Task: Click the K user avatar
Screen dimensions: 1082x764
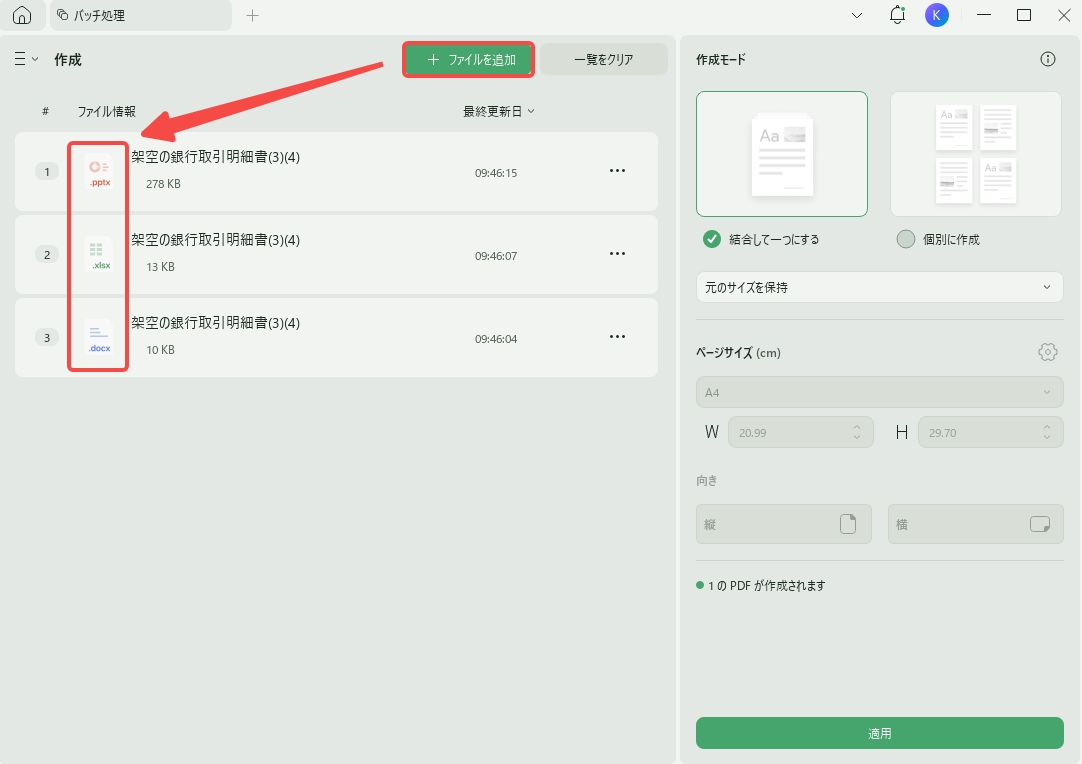Action: (936, 15)
